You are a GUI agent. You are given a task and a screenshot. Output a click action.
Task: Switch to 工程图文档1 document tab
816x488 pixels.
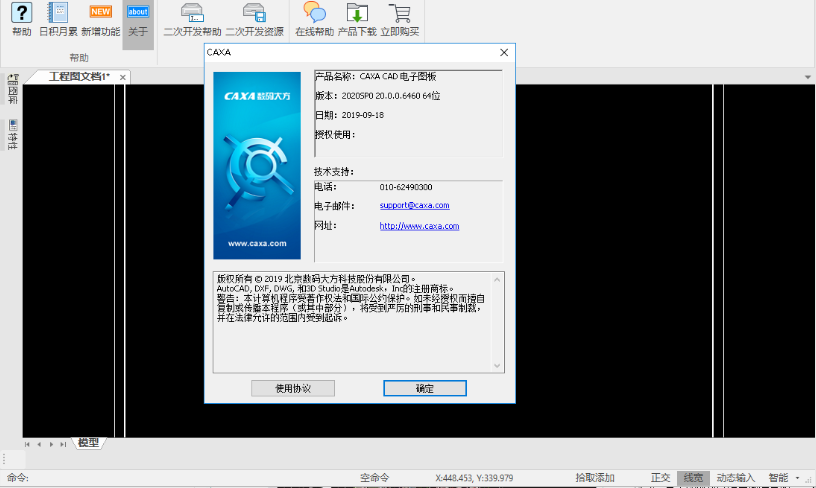[x=79, y=77]
